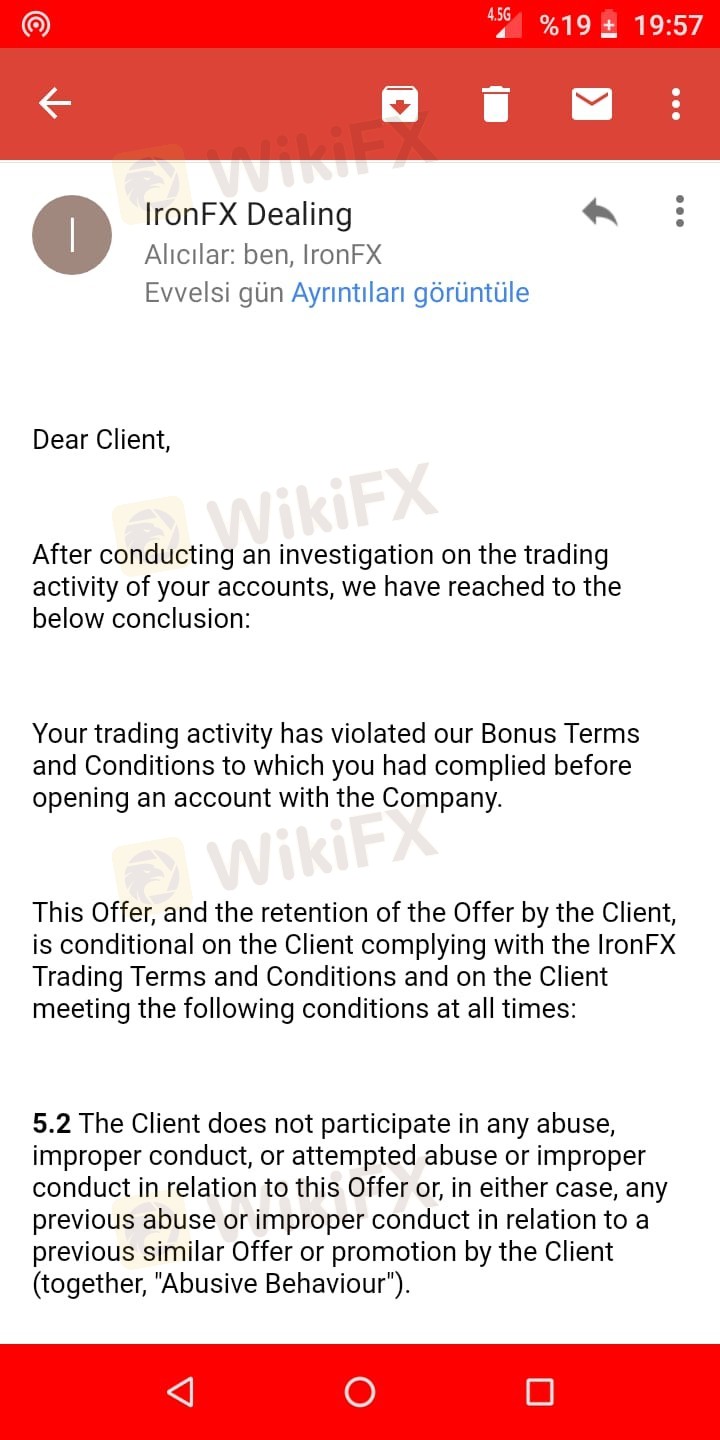Tap the sender name IronFX Dealing

[x=248, y=214]
